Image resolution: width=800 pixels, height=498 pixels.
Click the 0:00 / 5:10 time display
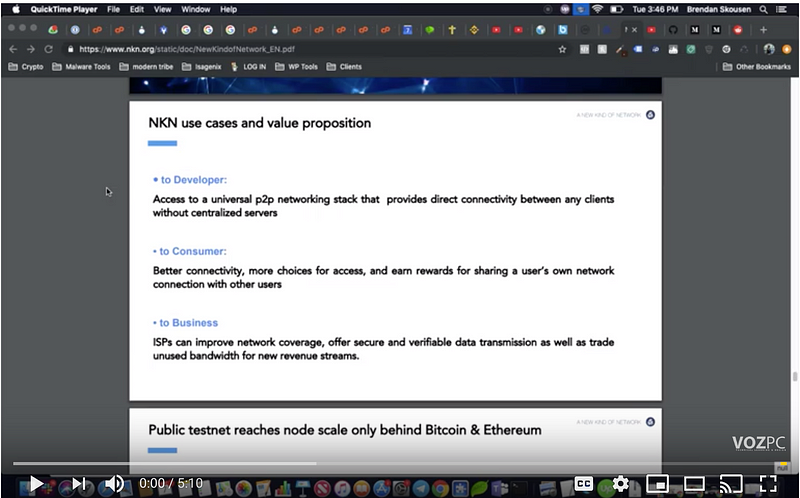click(x=171, y=483)
